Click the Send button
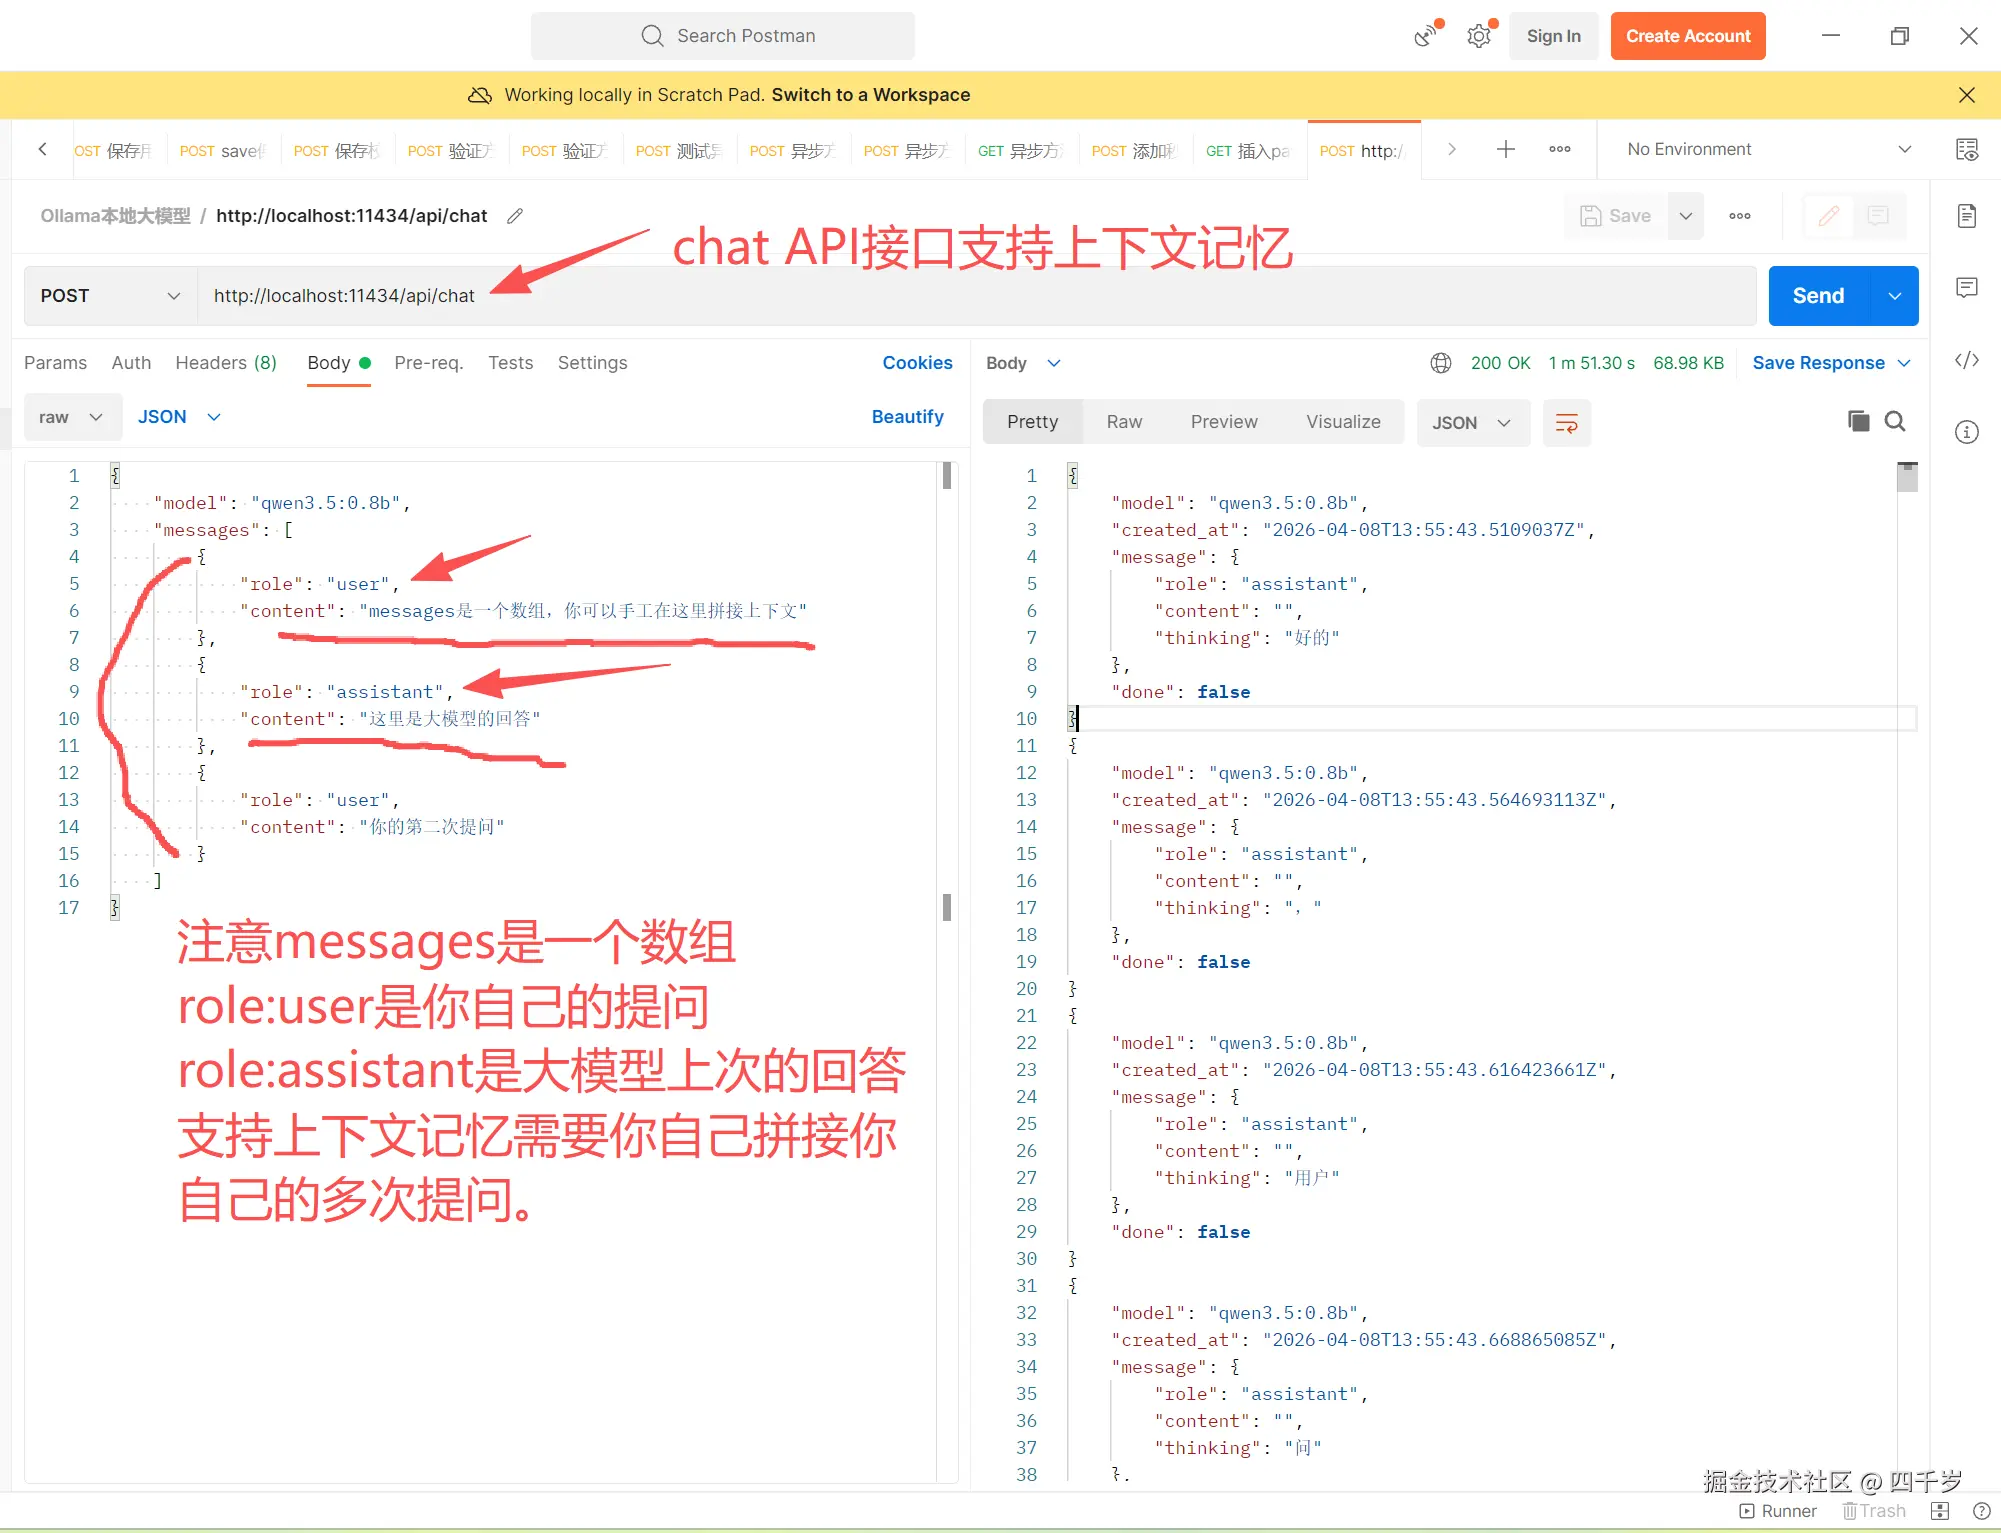Screen dimensions: 2001x1533 [1817, 295]
